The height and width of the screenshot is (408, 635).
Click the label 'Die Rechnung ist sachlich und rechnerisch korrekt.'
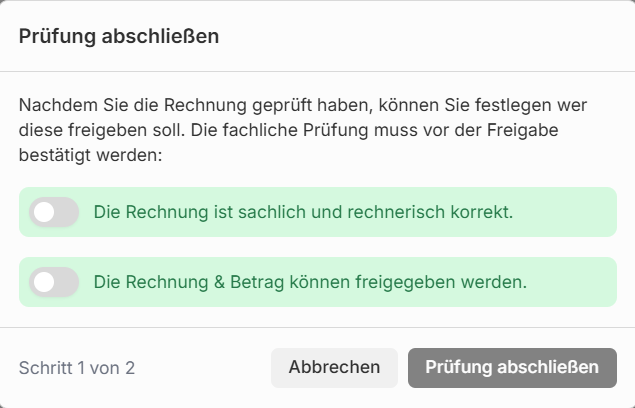pos(303,212)
